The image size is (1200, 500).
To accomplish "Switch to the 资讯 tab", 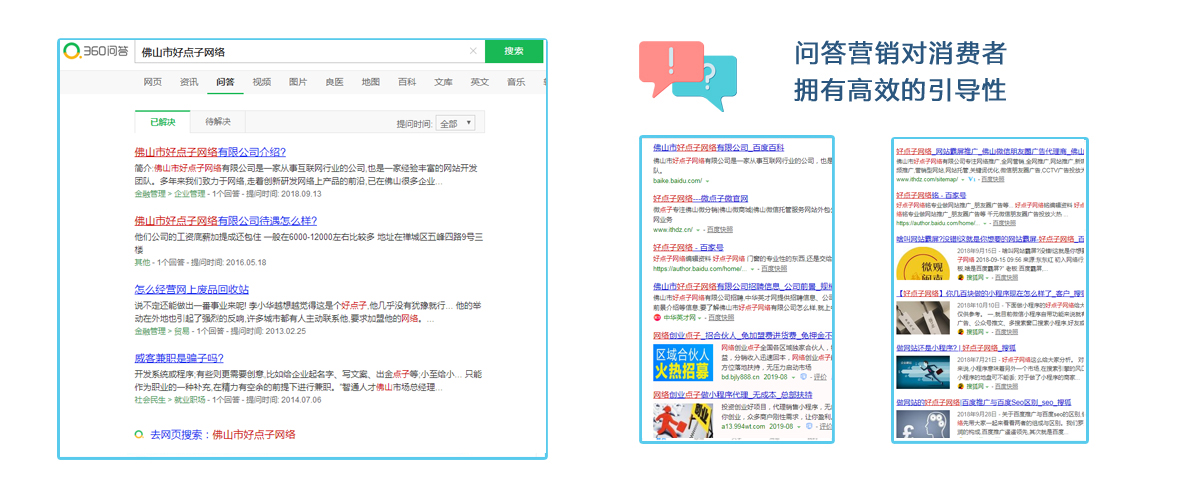I will pos(189,82).
